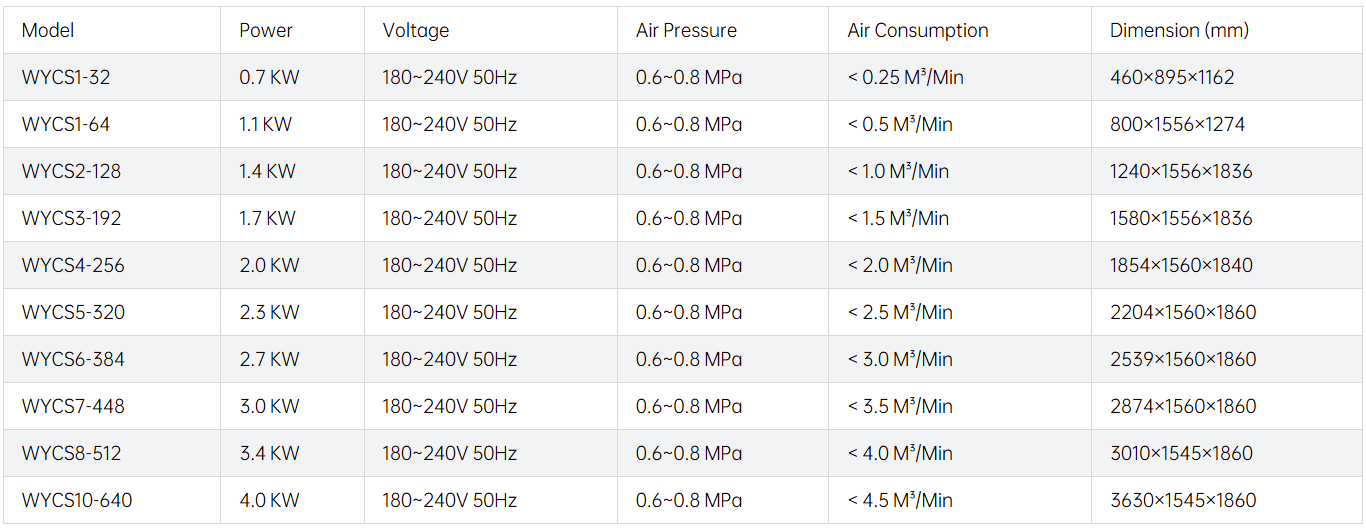Click the Dimension (mm) column header

[1179, 30]
